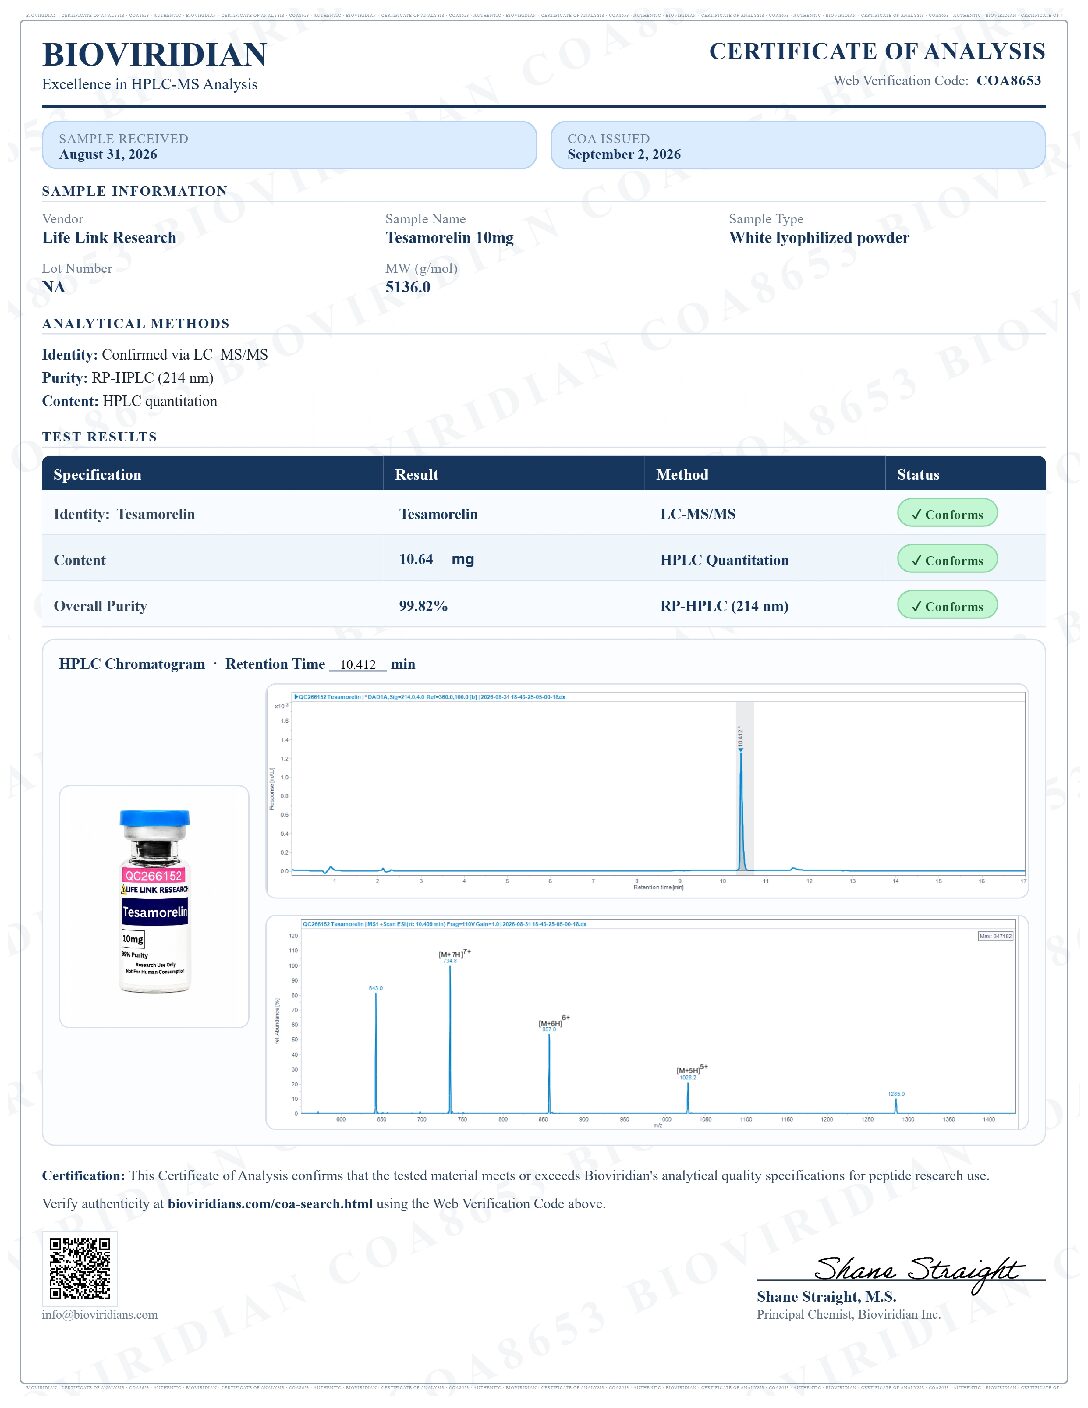Click the Sample Received date box
Screen dimensions: 1088x1408
point(290,146)
